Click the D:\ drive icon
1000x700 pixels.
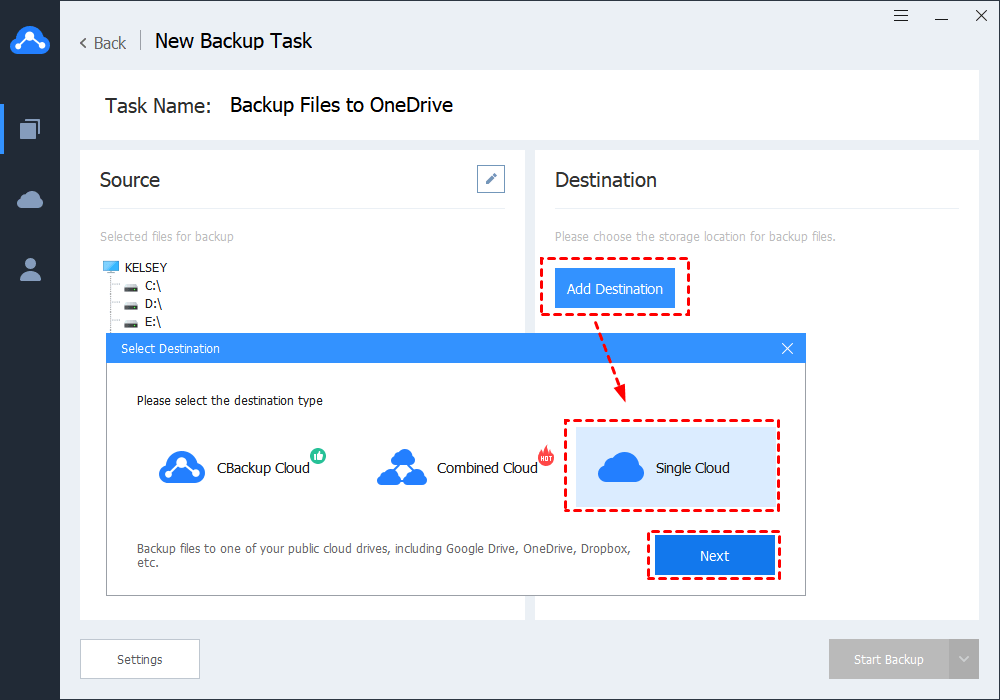click(131, 305)
